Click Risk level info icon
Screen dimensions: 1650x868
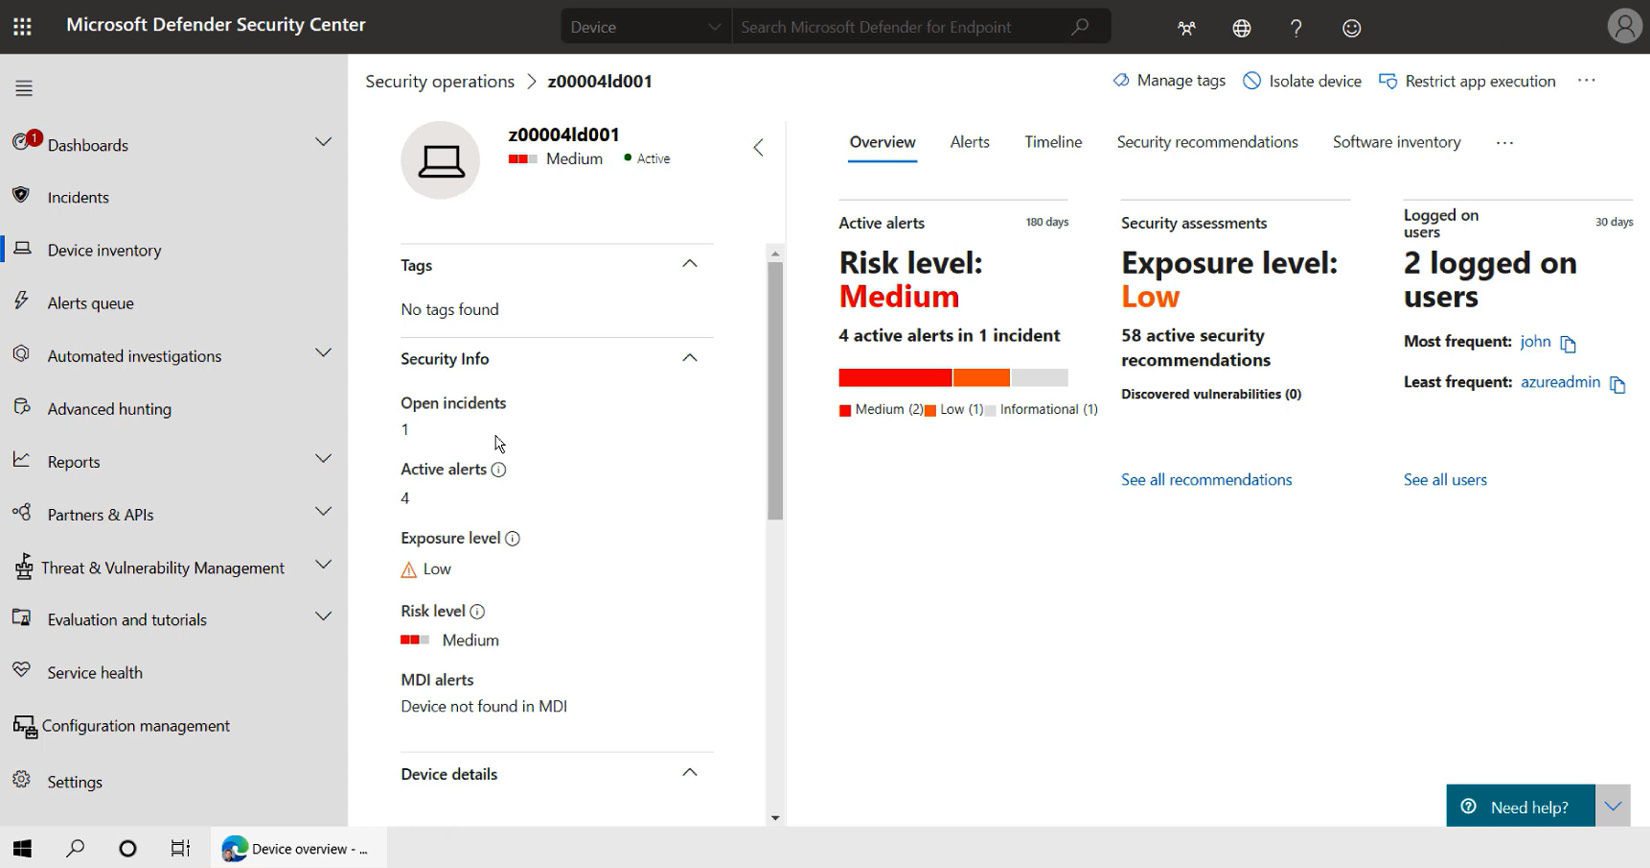tap(477, 611)
